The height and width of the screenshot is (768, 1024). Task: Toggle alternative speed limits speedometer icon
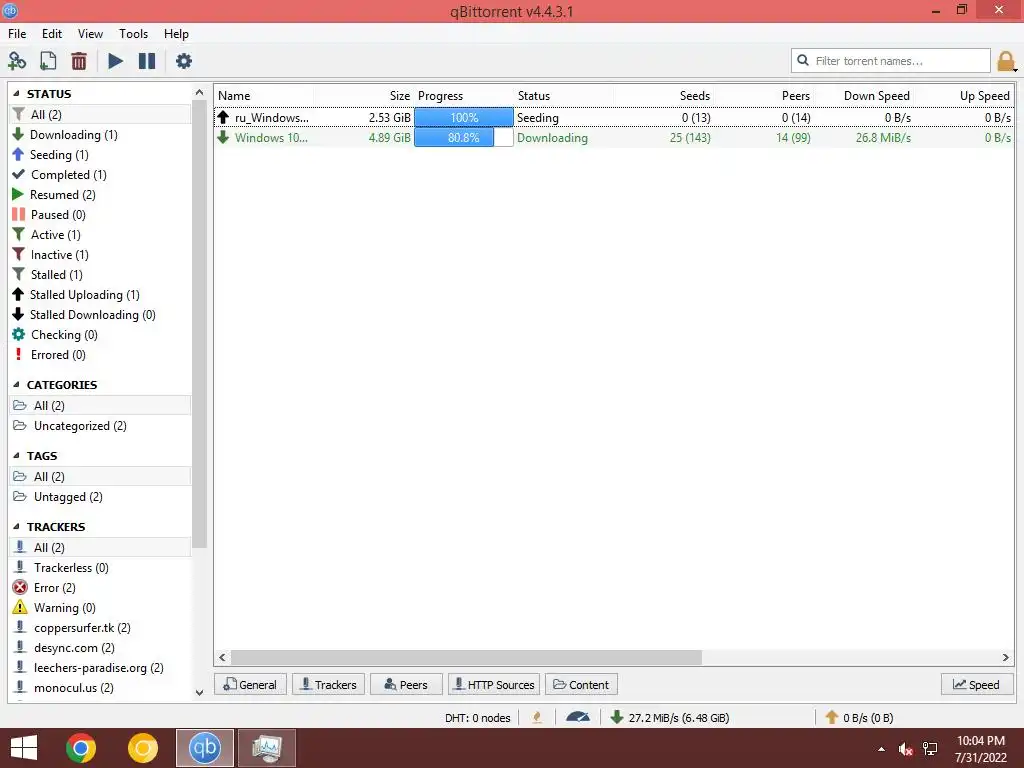click(x=578, y=717)
